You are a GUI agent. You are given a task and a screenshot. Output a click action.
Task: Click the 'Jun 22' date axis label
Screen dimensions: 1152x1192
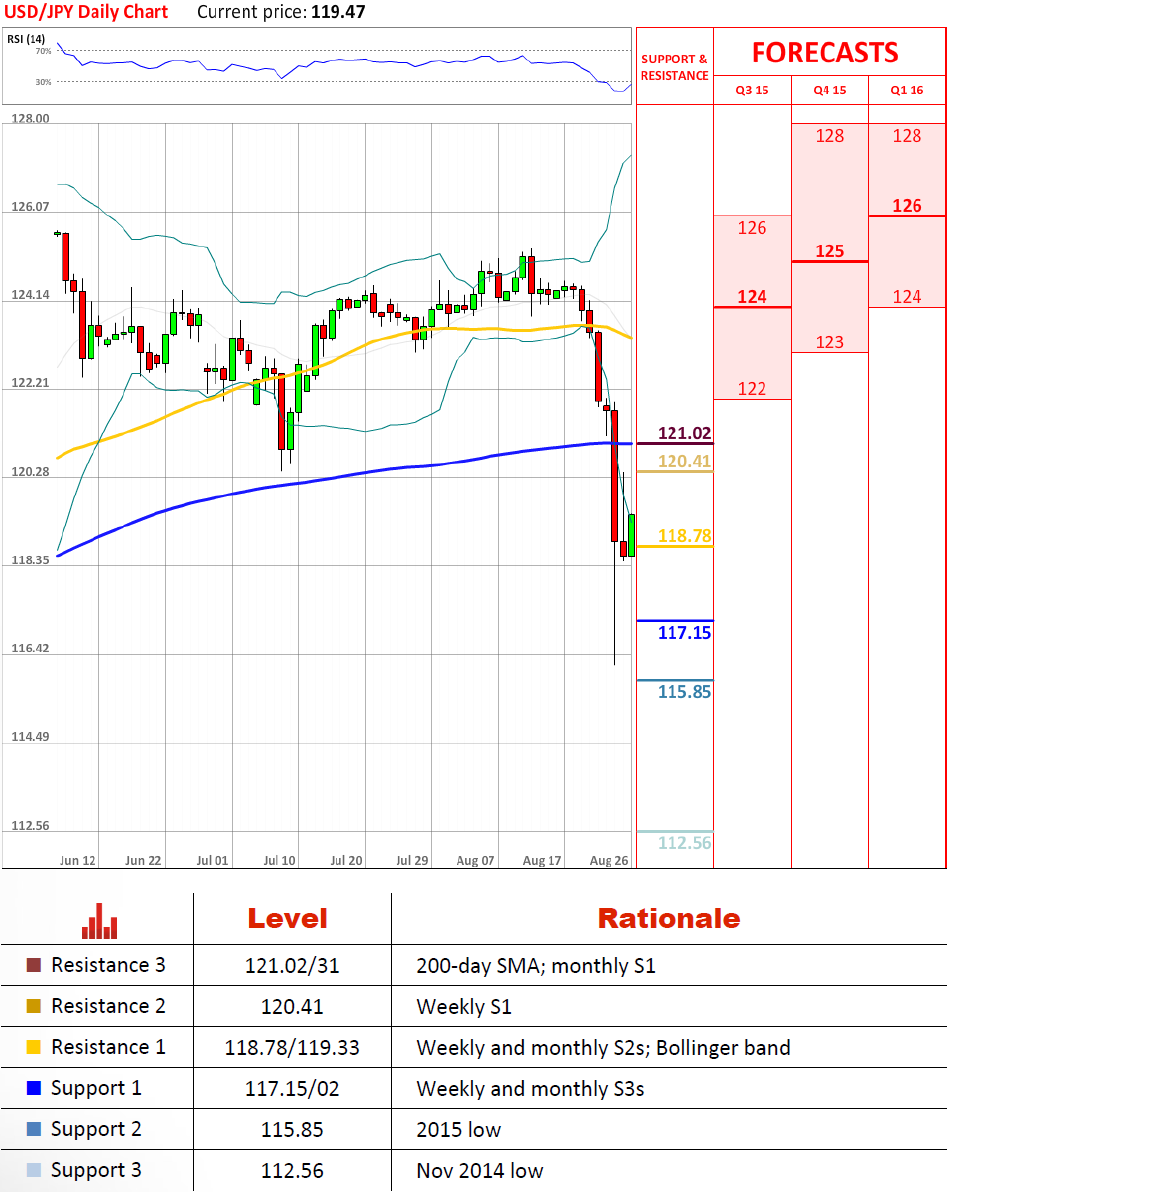[143, 861]
